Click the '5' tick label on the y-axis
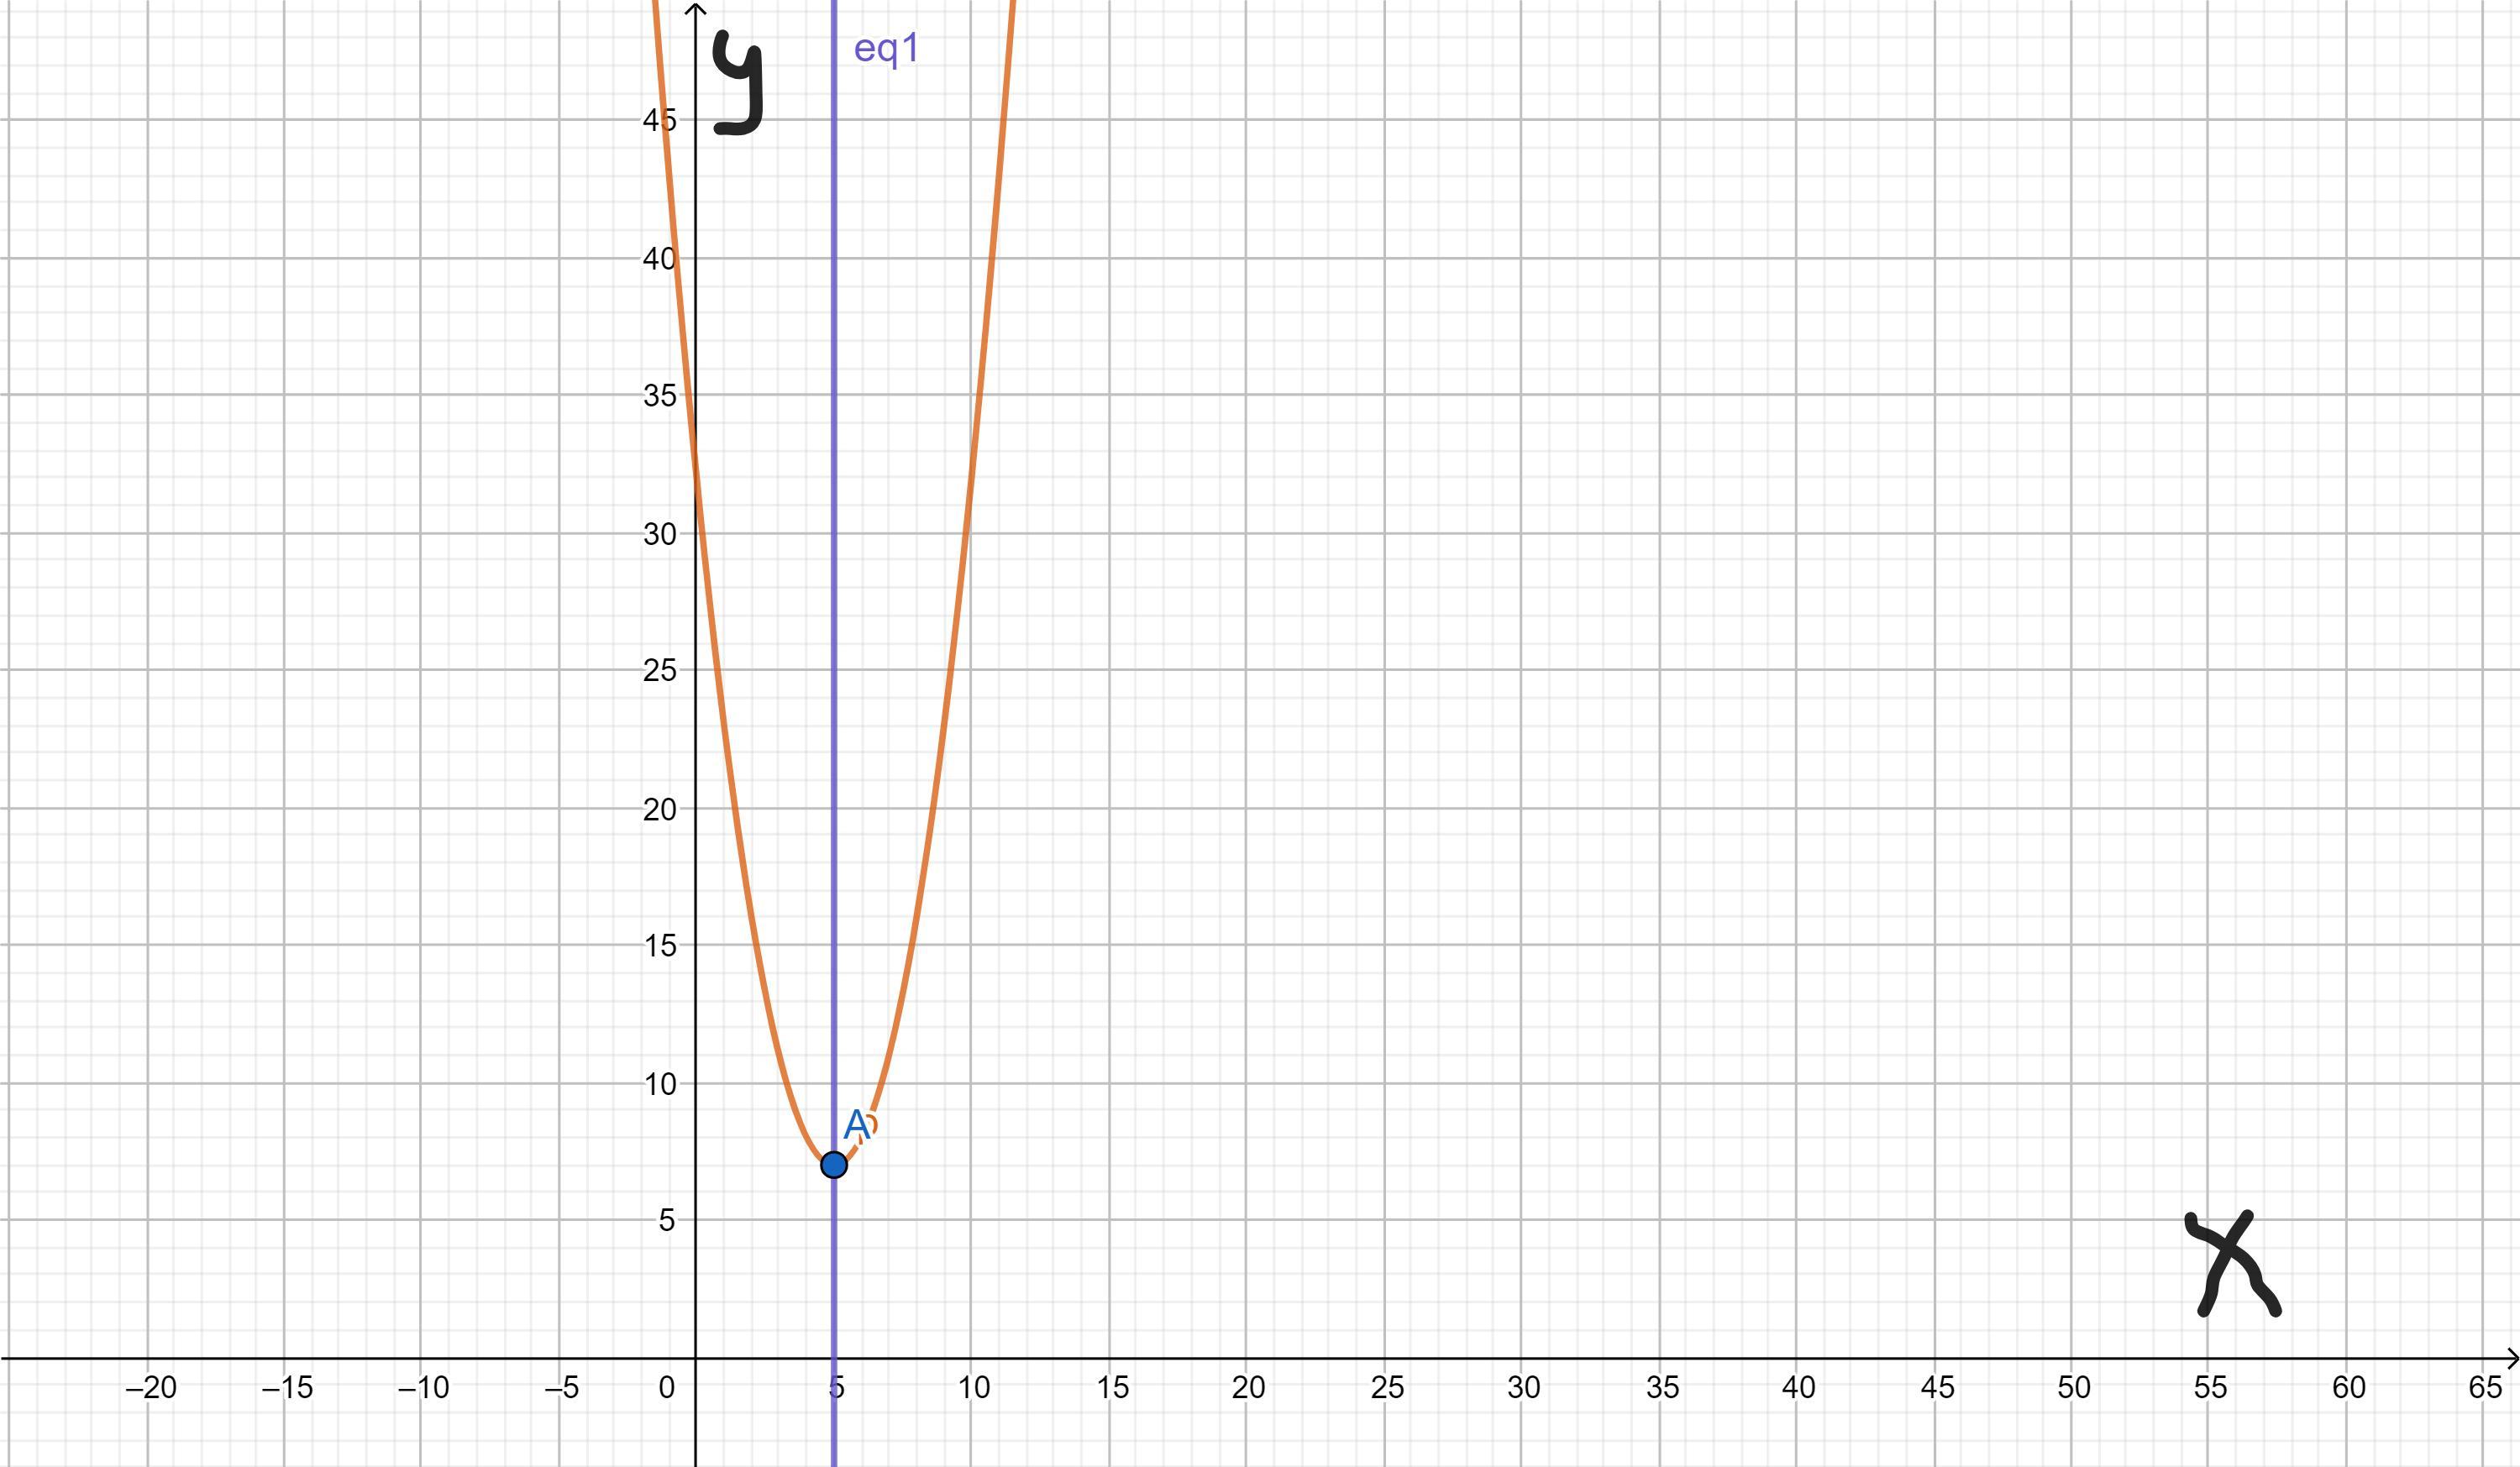The width and height of the screenshot is (2520, 1467). tap(667, 1221)
